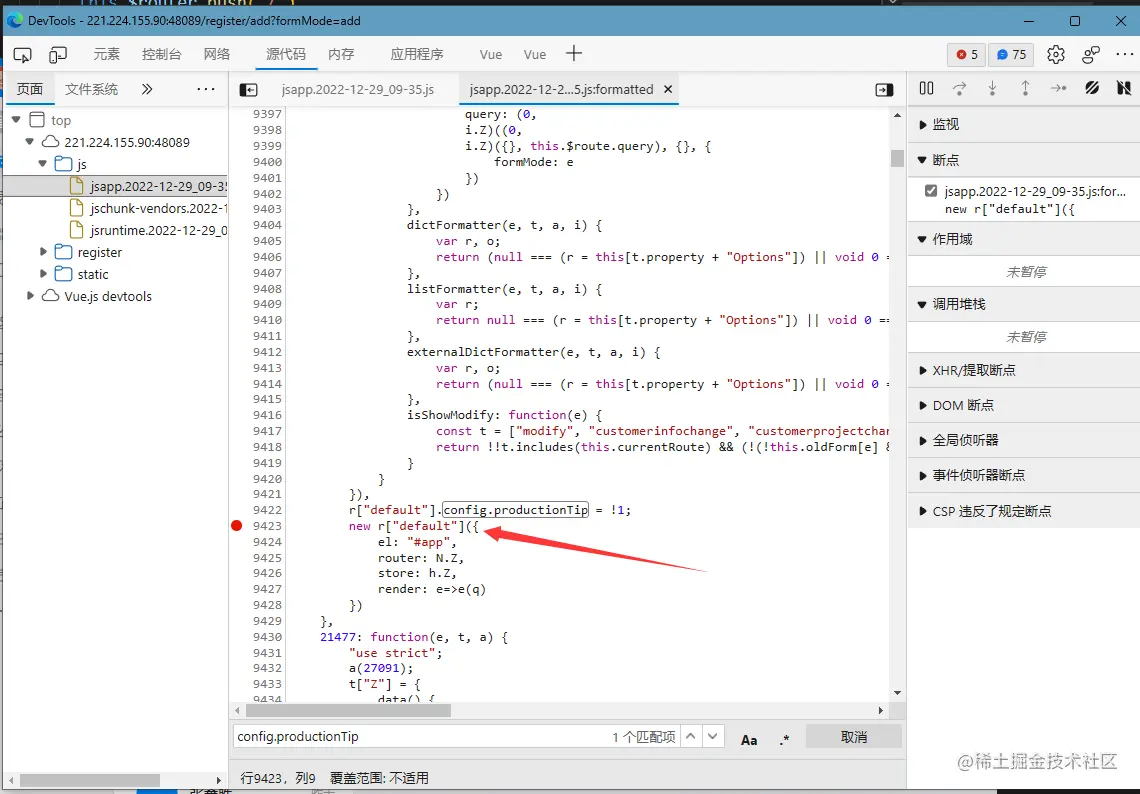This screenshot has height=794, width=1140.
Task: Step over next function call icon
Action: pos(960,88)
